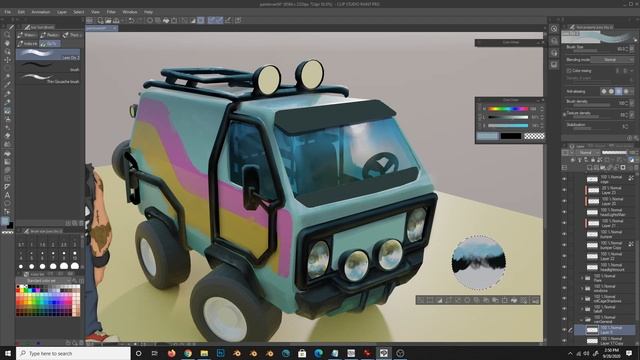Open Firefox from the taskbar
640x360 pixels.
171,353
